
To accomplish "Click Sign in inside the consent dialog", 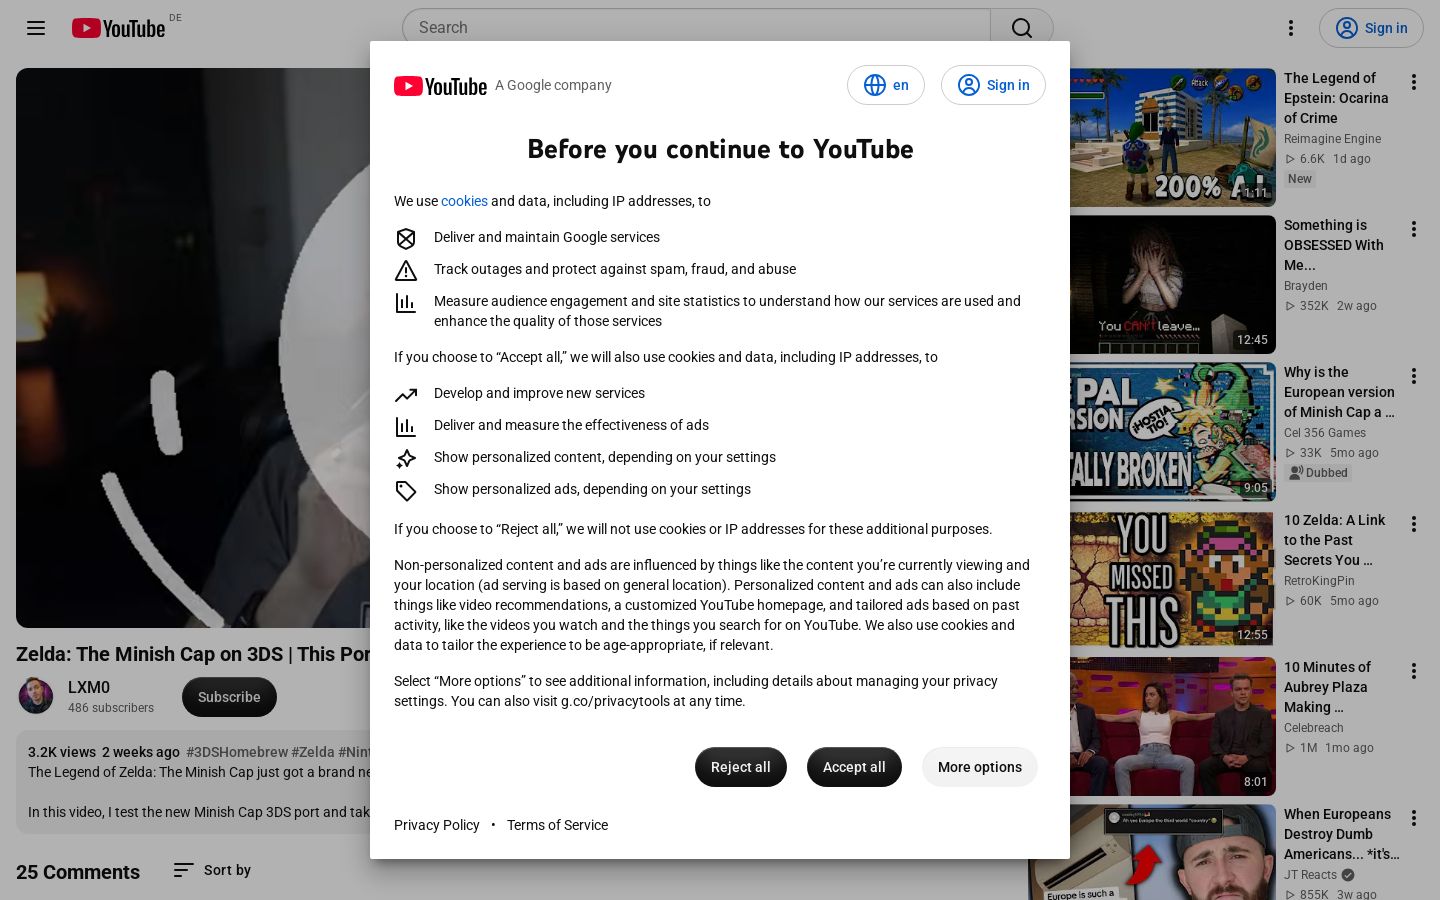I will 993,85.
